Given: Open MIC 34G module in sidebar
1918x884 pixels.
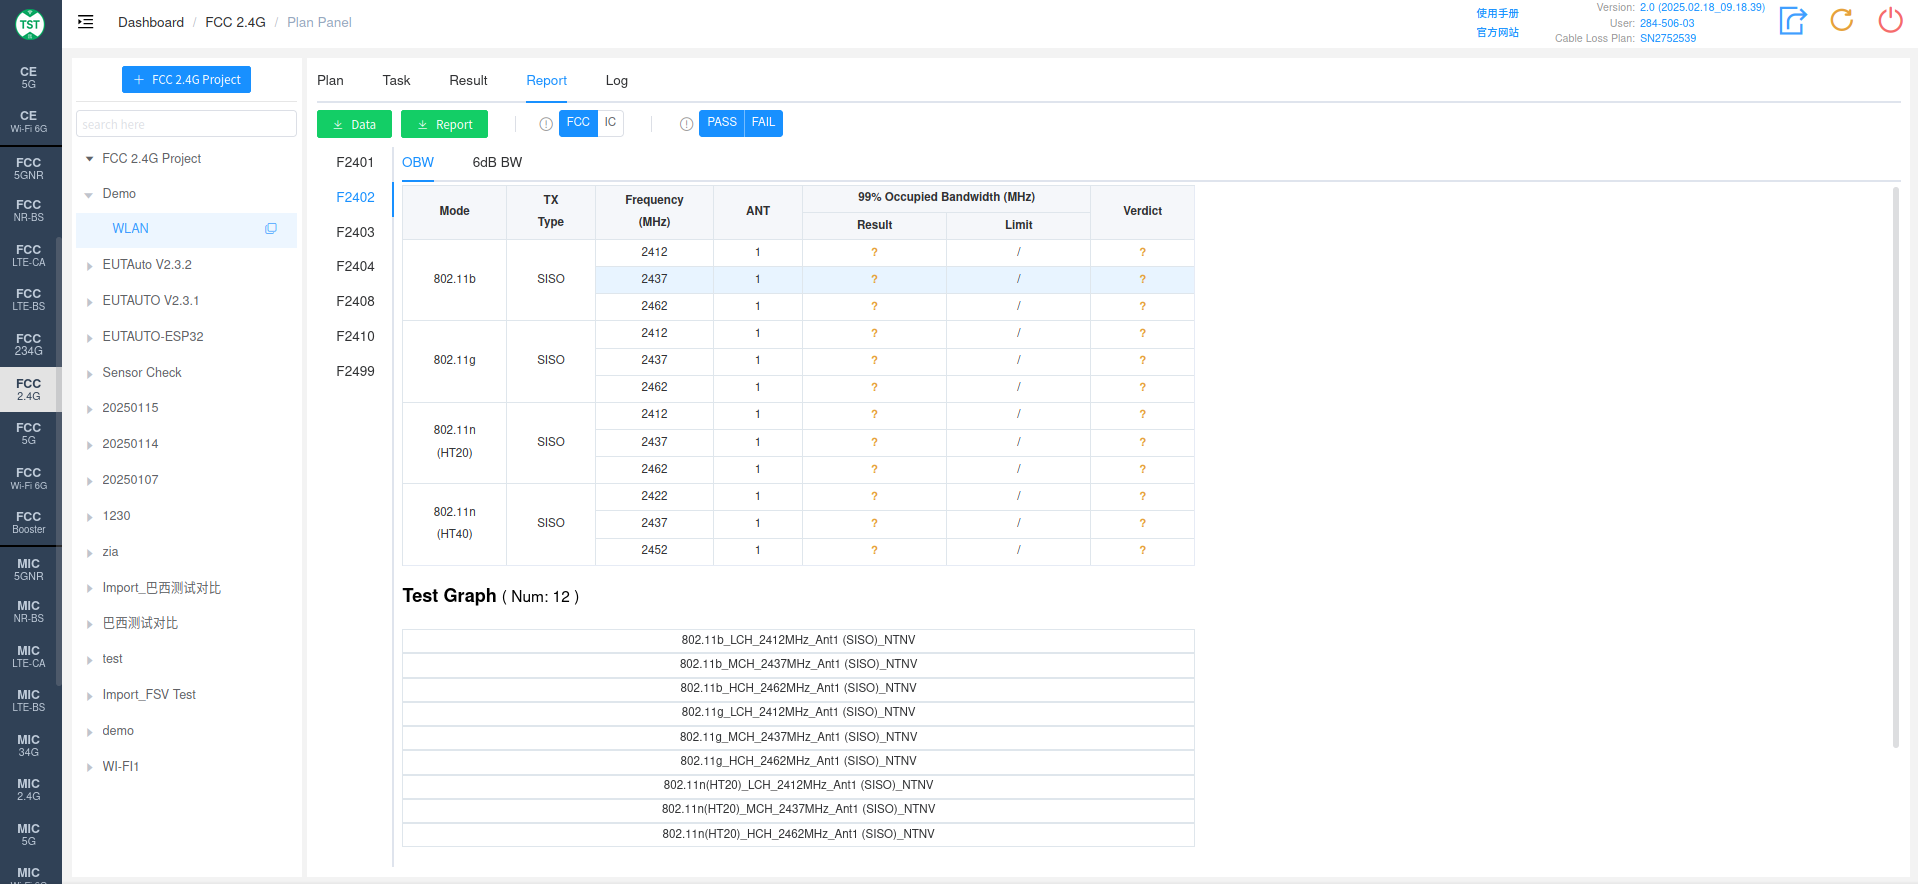Looking at the screenshot, I should 29,746.
